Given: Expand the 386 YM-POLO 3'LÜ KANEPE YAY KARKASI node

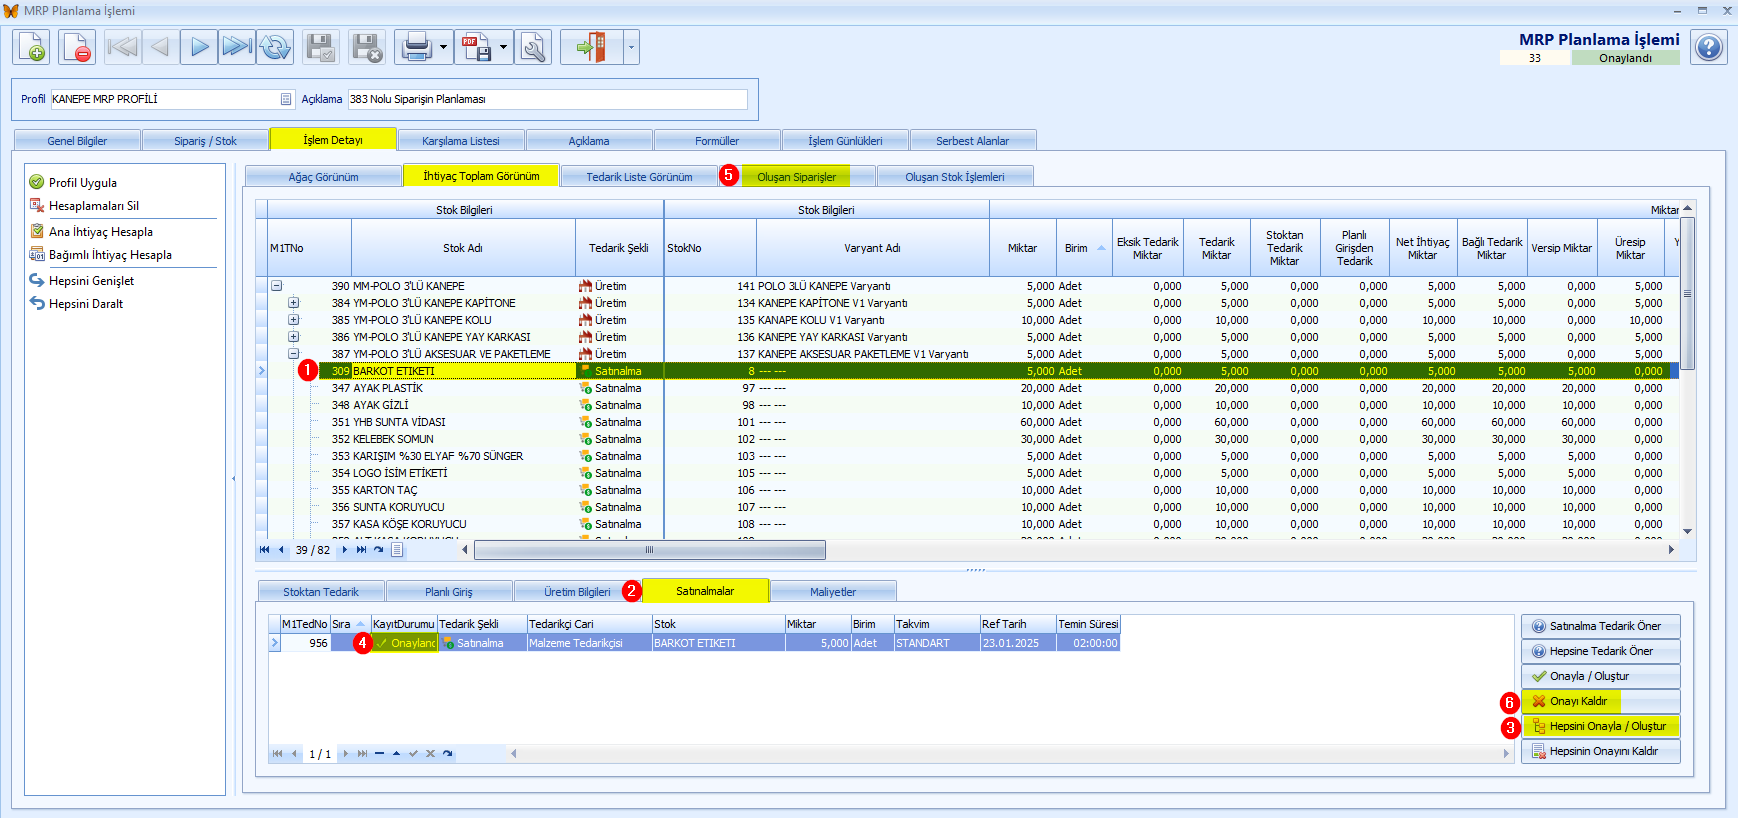Looking at the screenshot, I should (x=294, y=337).
